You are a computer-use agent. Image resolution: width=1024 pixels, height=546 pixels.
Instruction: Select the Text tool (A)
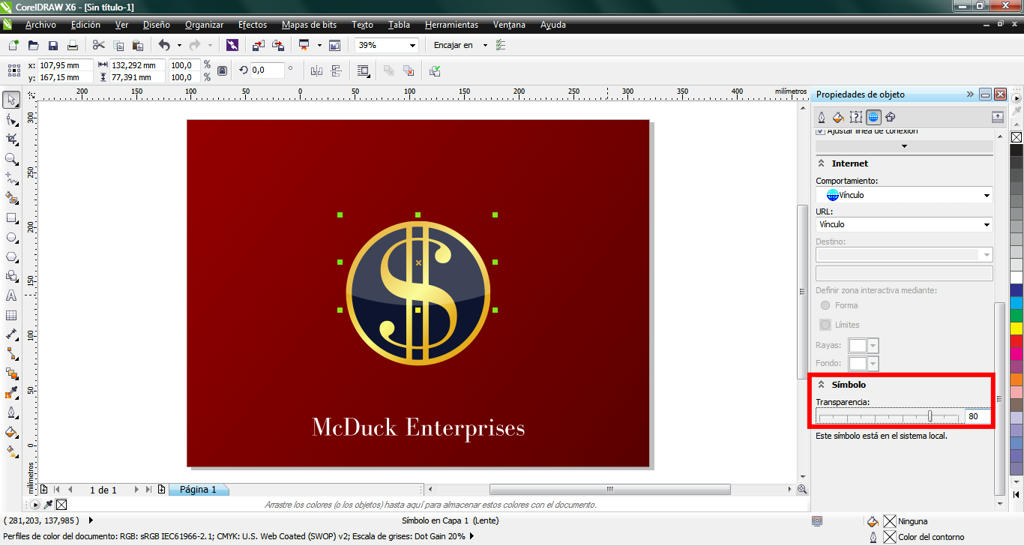click(x=11, y=296)
